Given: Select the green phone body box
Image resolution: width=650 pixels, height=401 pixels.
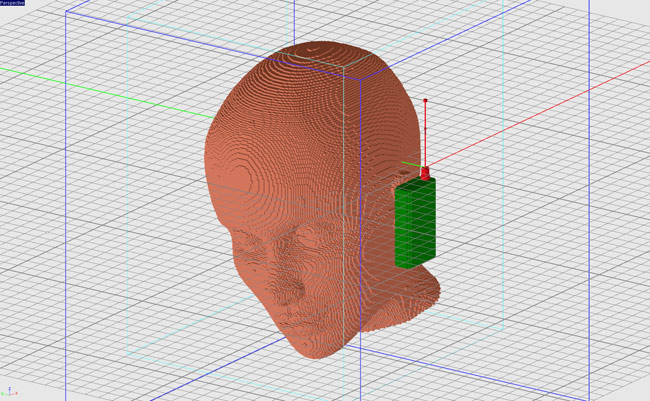Looking at the screenshot, I should click(x=415, y=223).
